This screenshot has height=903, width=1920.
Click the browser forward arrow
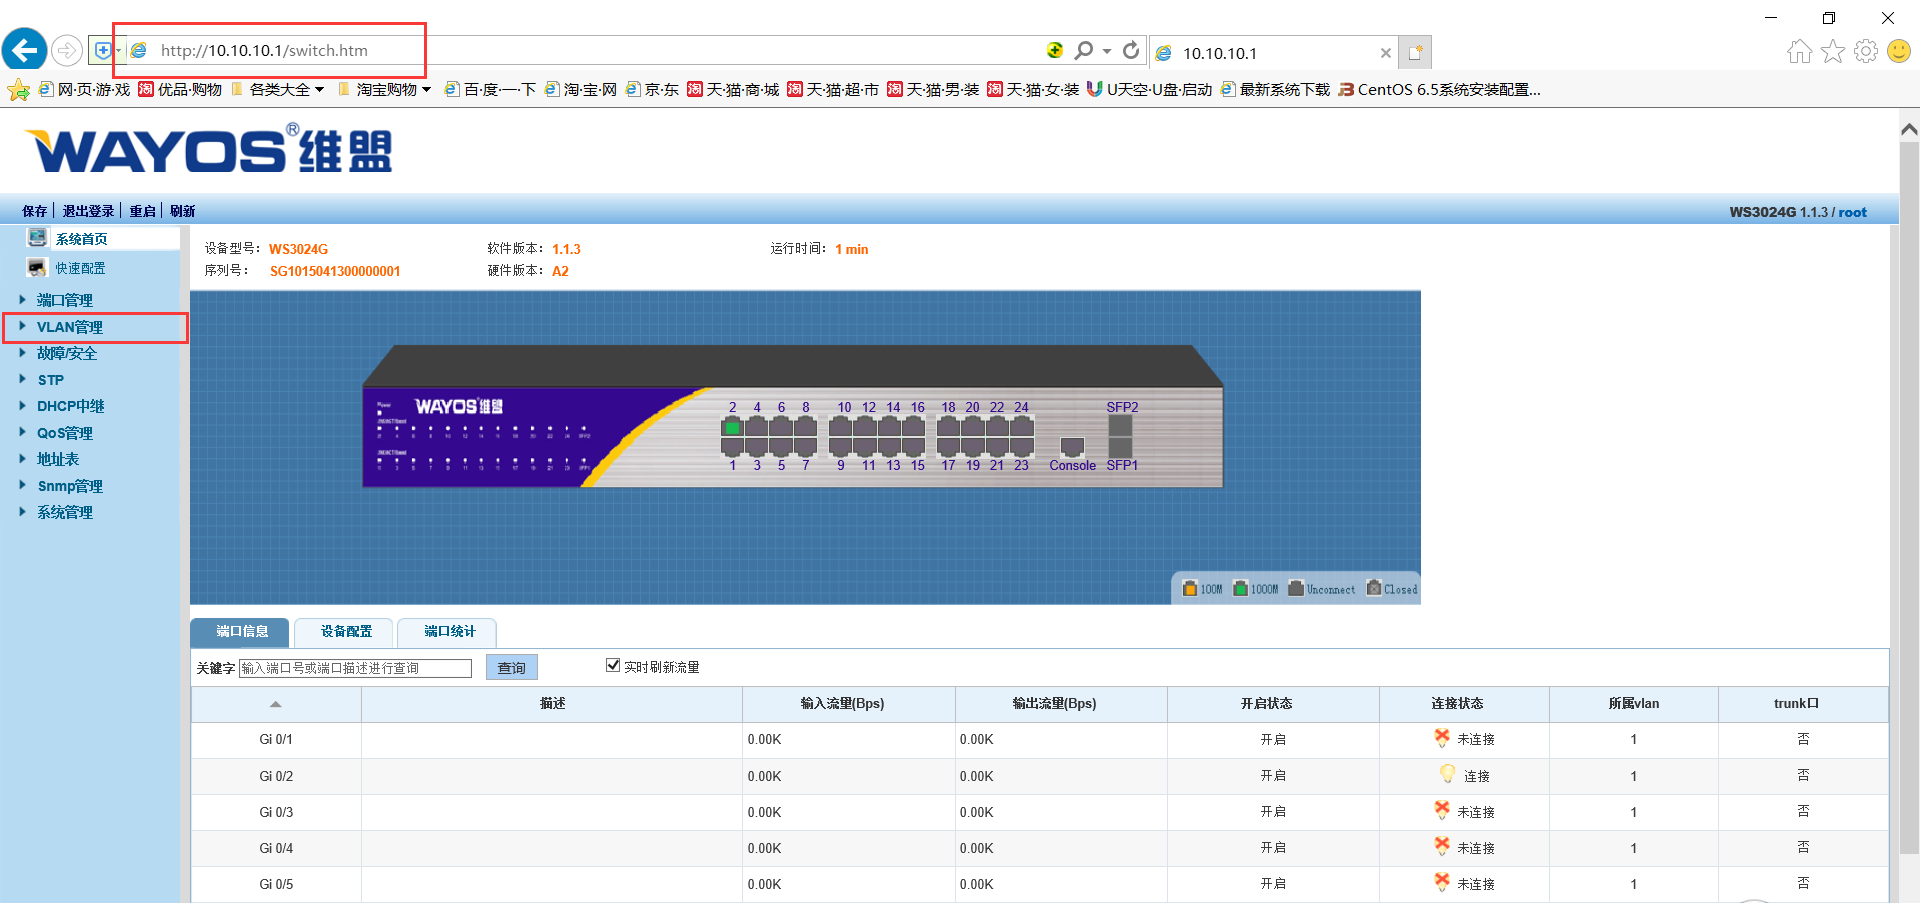tap(67, 50)
